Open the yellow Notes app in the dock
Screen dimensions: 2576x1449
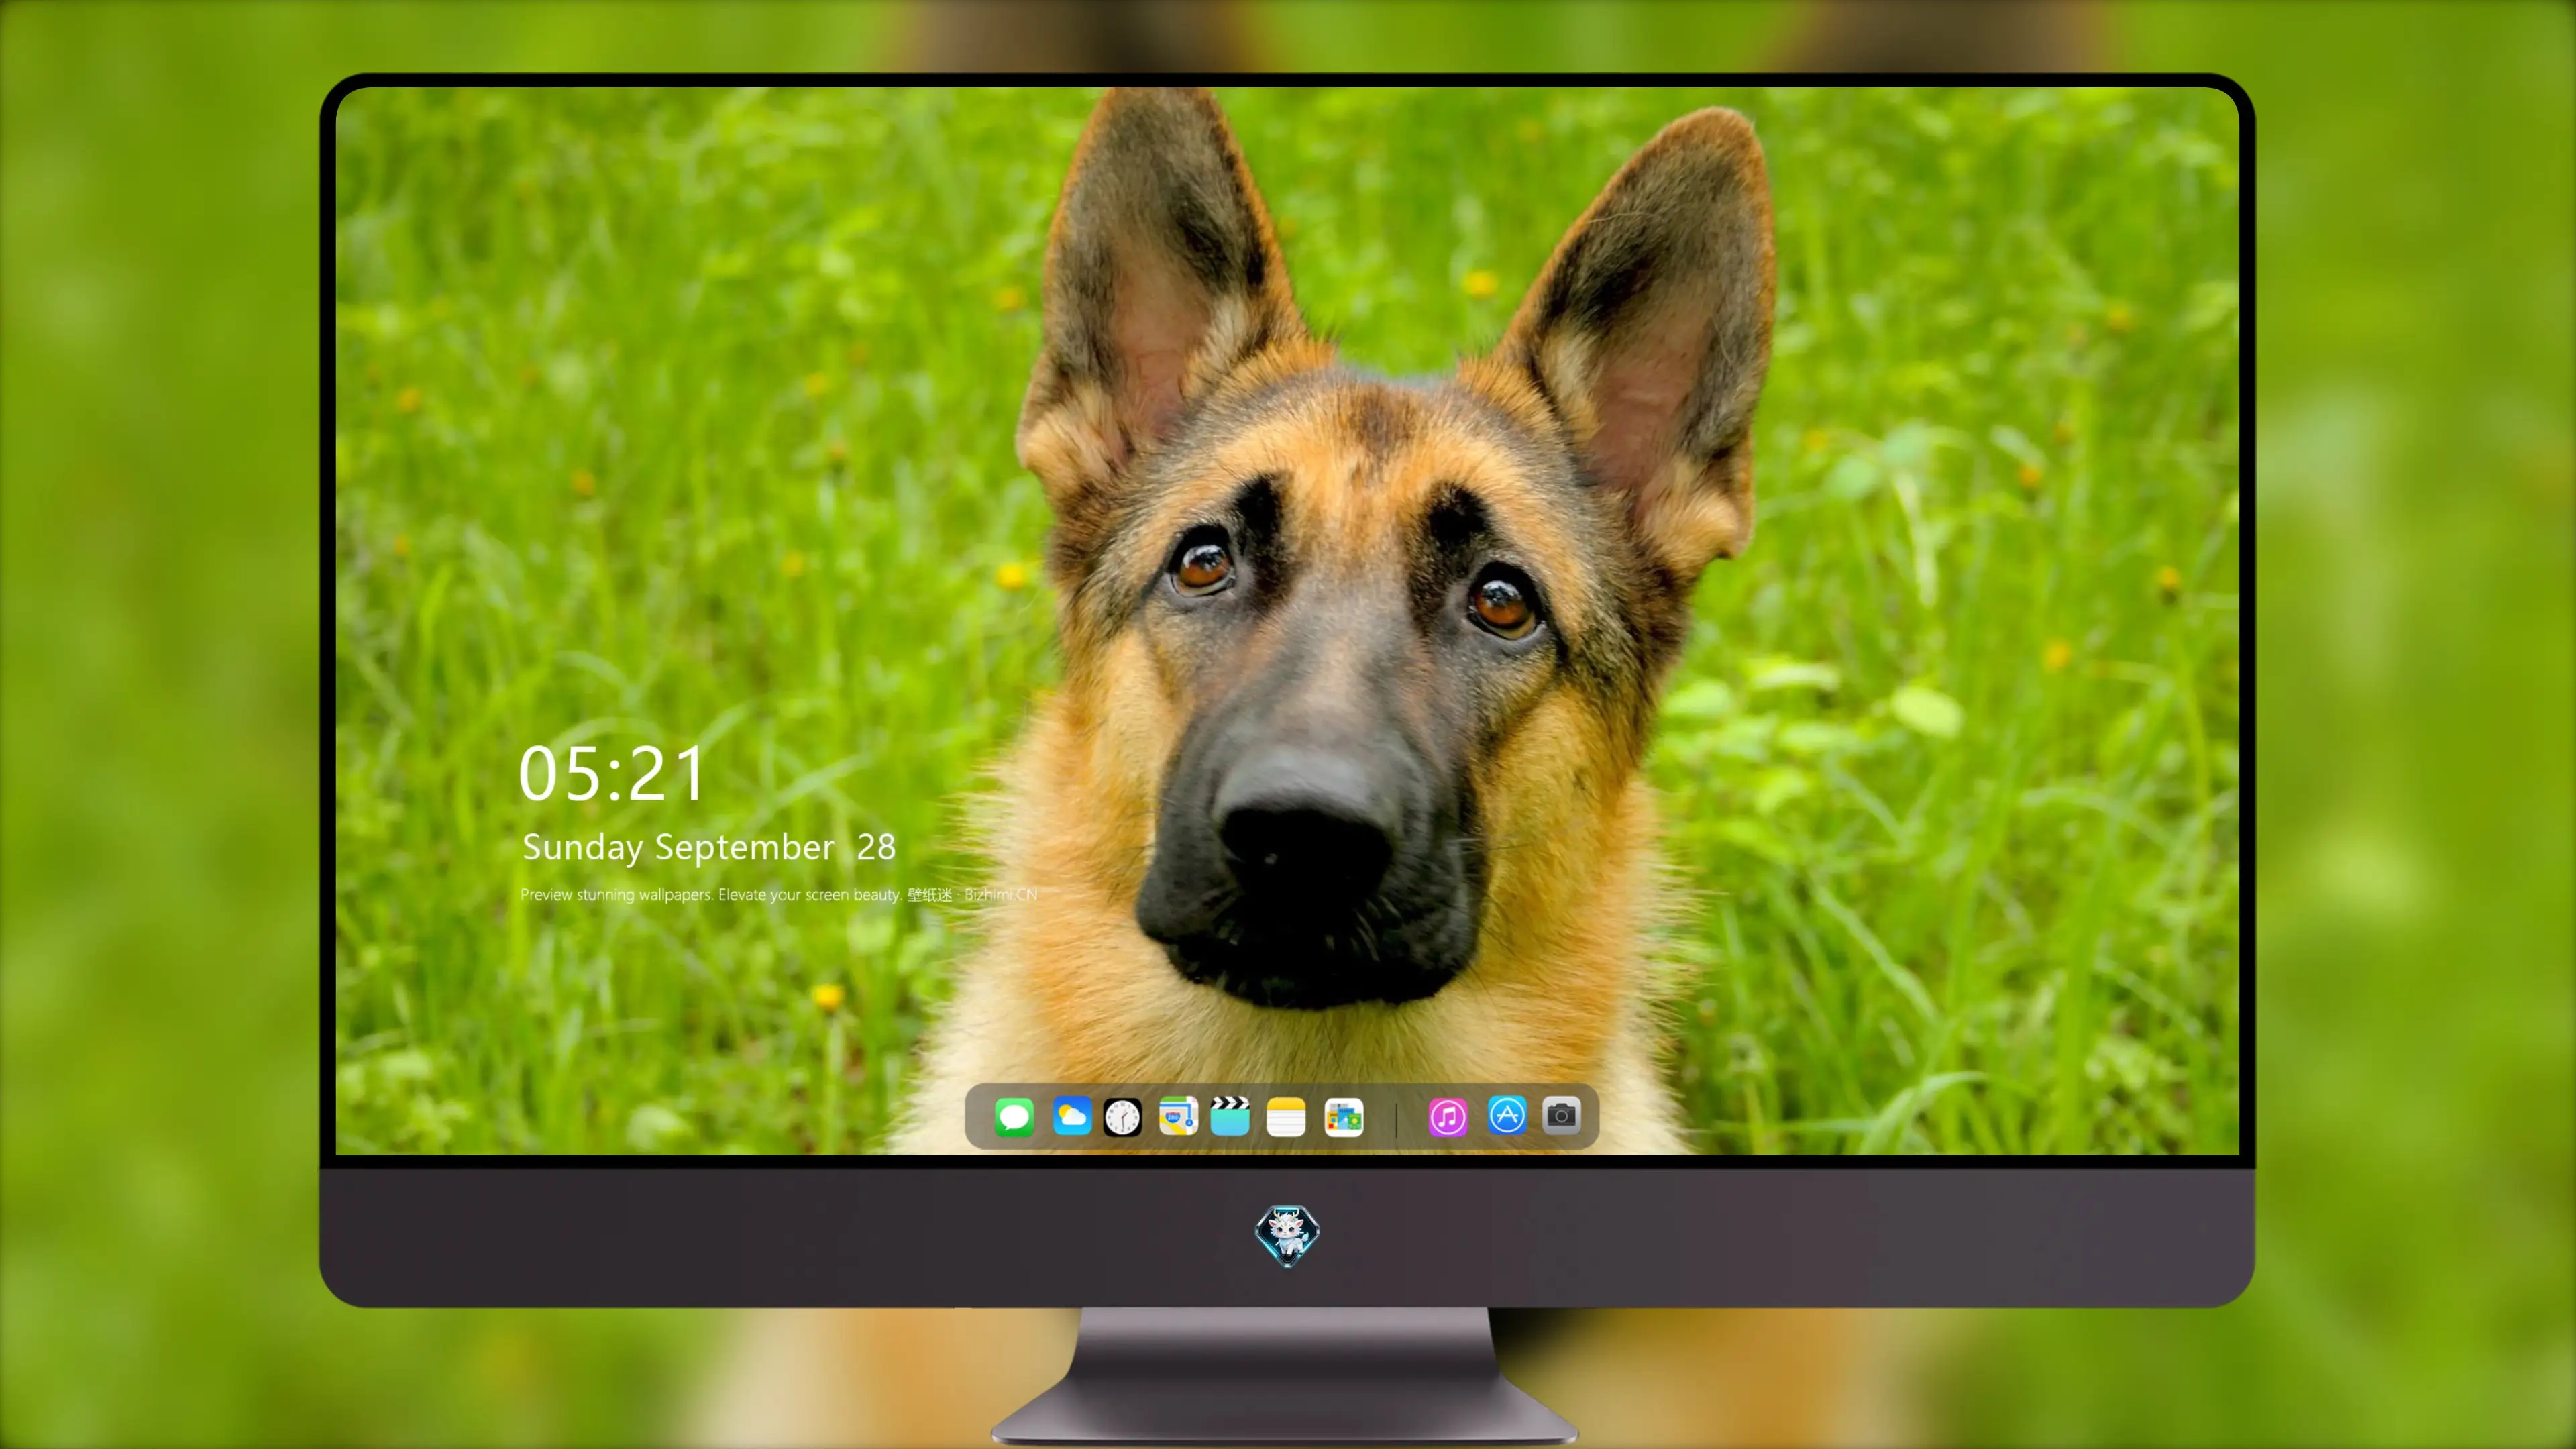(x=1286, y=1116)
